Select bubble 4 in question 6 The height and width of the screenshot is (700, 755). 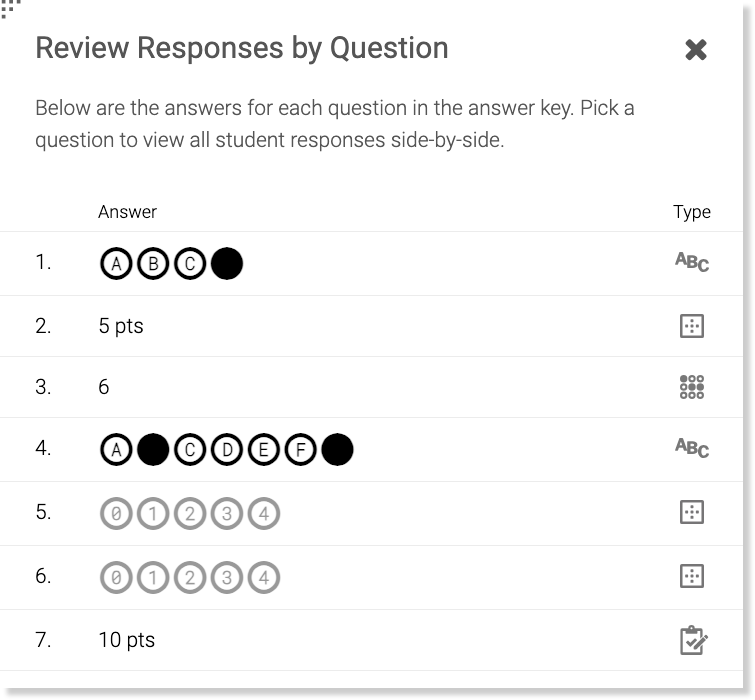[264, 578]
